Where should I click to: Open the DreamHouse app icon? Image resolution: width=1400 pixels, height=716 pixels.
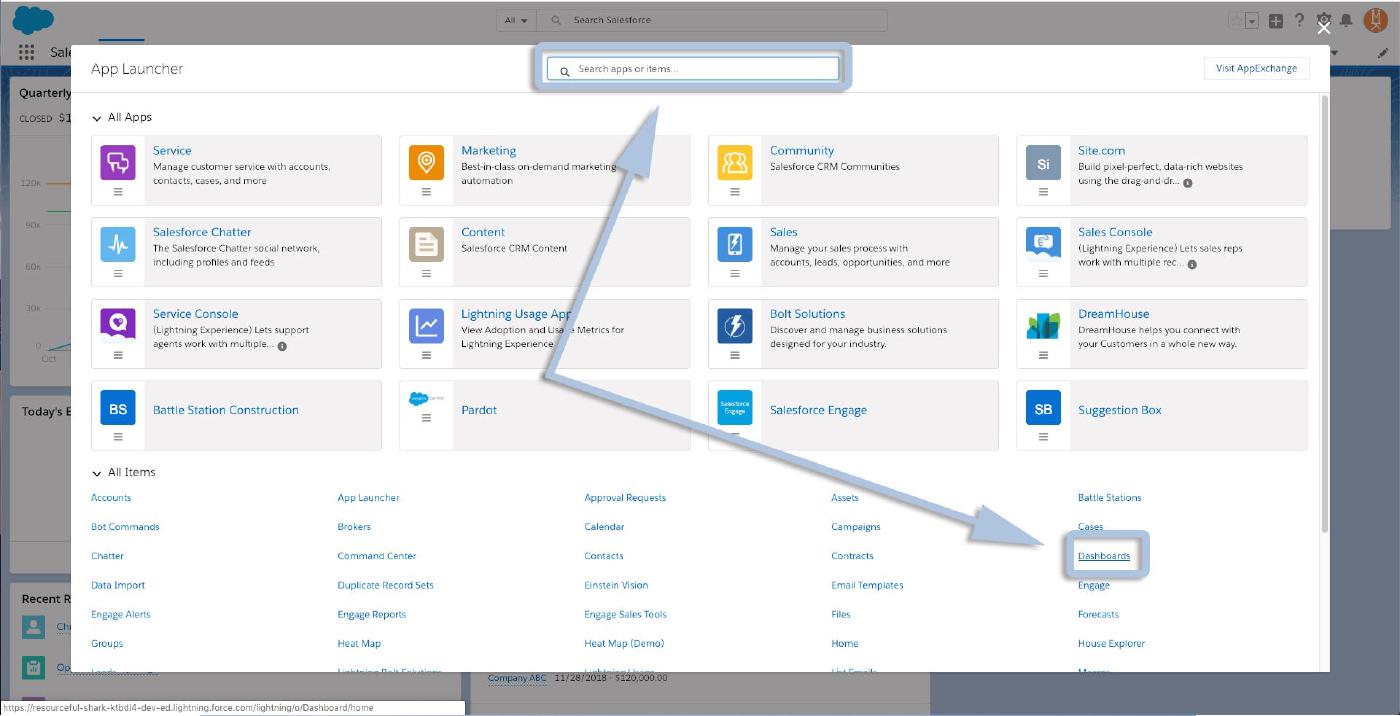pos(1043,325)
